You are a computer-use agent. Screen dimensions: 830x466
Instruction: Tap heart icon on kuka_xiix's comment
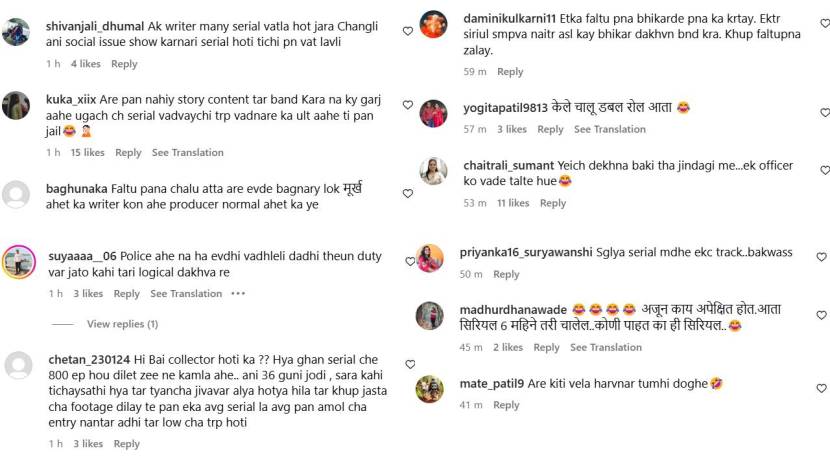coord(408,105)
